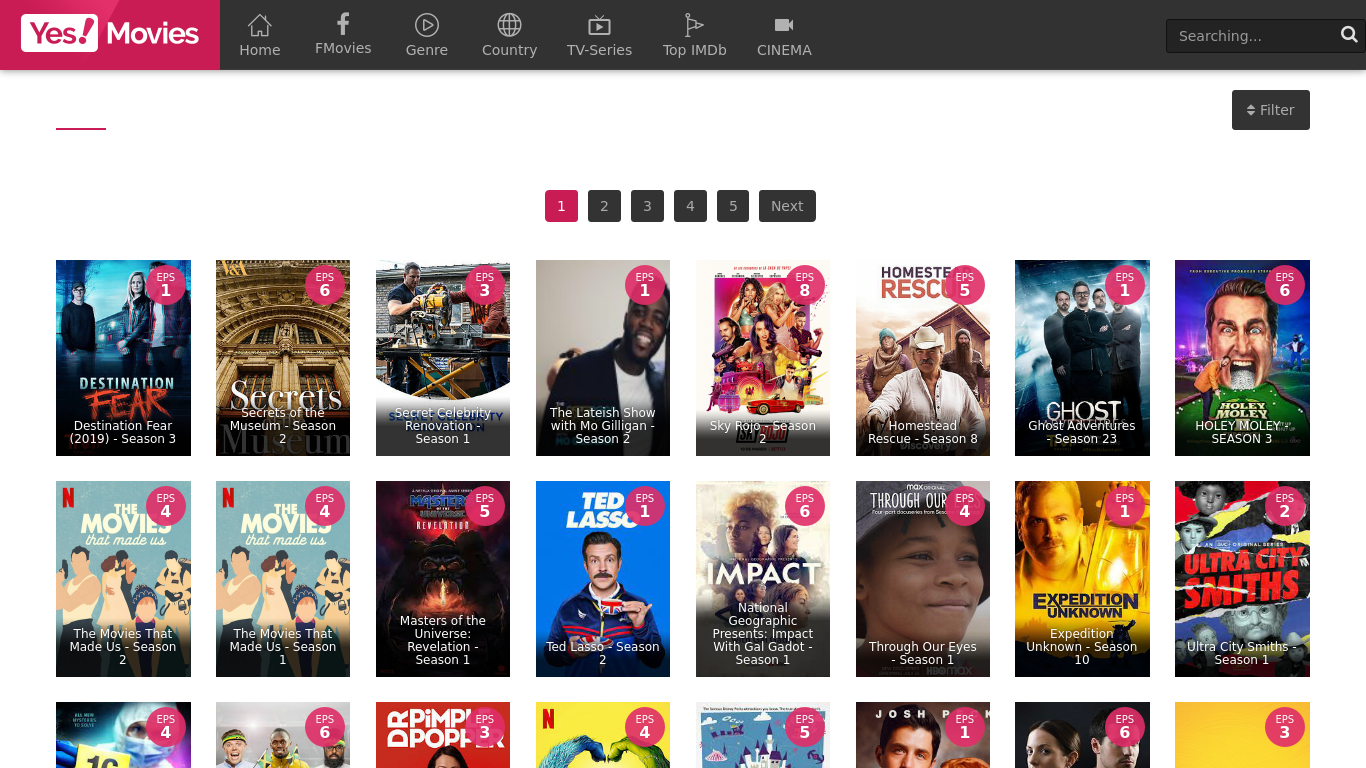Screen dimensions: 1366x768
Task: Open Expedition Unknown Season 10 poster
Action: (1082, 579)
